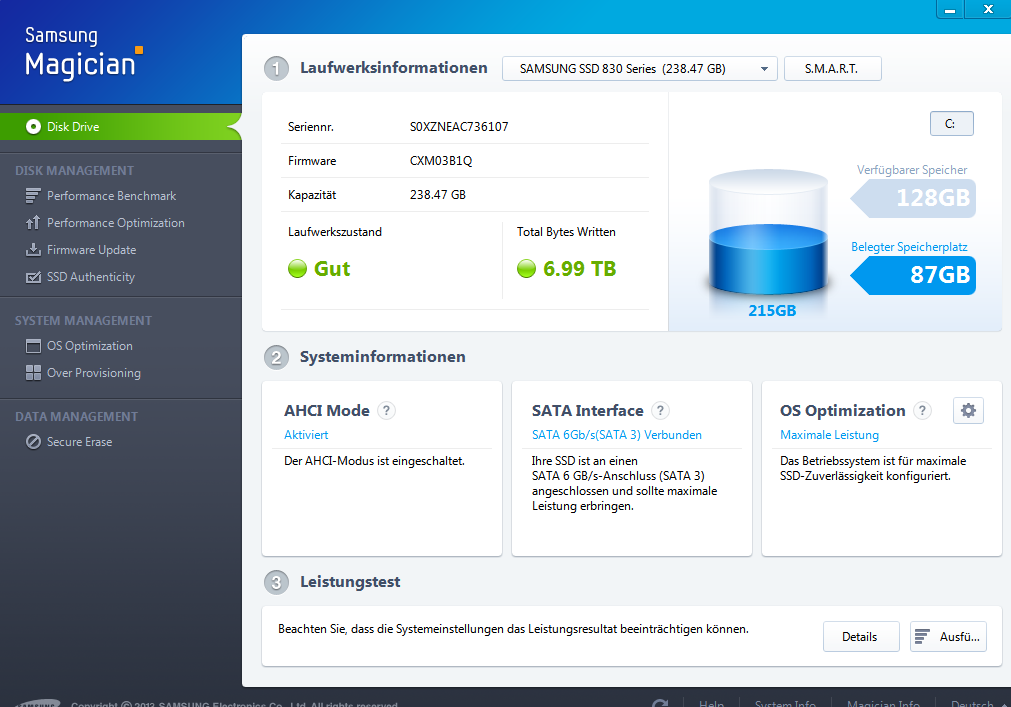This screenshot has height=707, width=1011.
Task: Click the Systeminformationen heading
Action: 382,356
